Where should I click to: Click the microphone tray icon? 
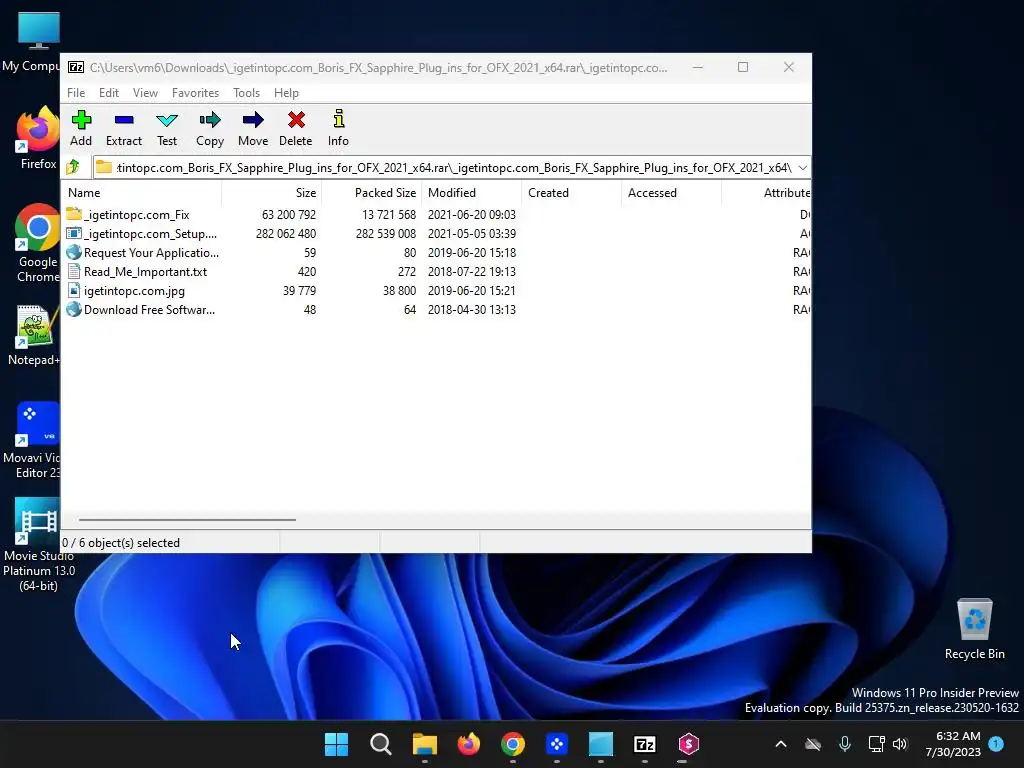844,744
